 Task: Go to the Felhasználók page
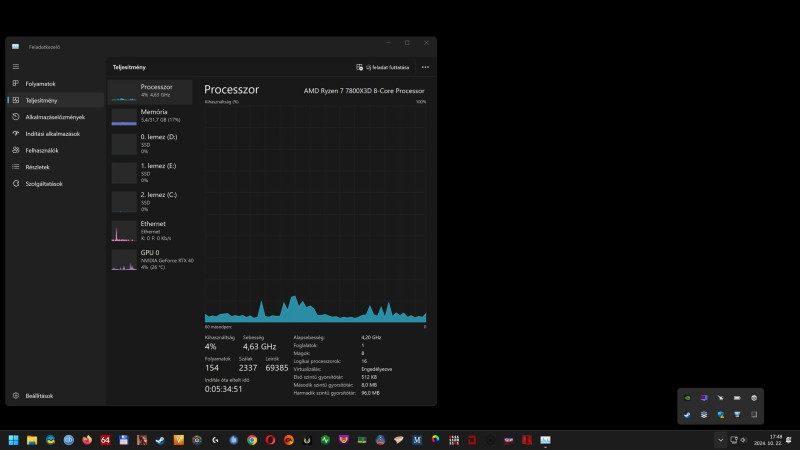tap(56, 151)
